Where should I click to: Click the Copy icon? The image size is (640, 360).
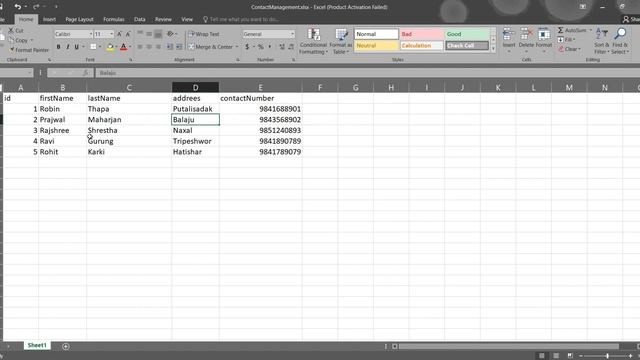click(11, 40)
